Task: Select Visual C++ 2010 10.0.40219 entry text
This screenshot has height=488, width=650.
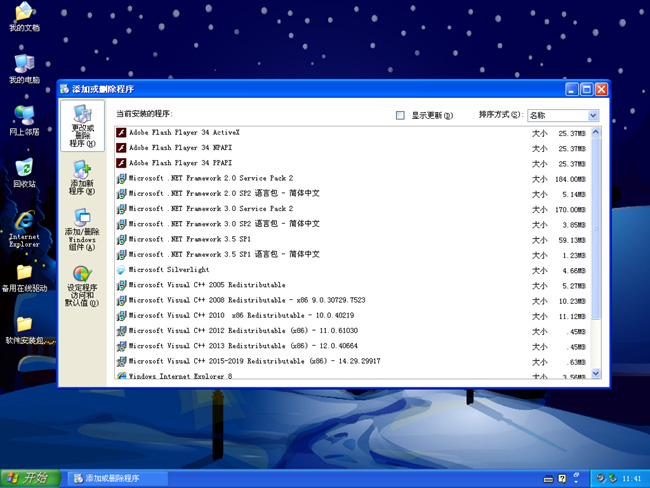Action: click(242, 316)
